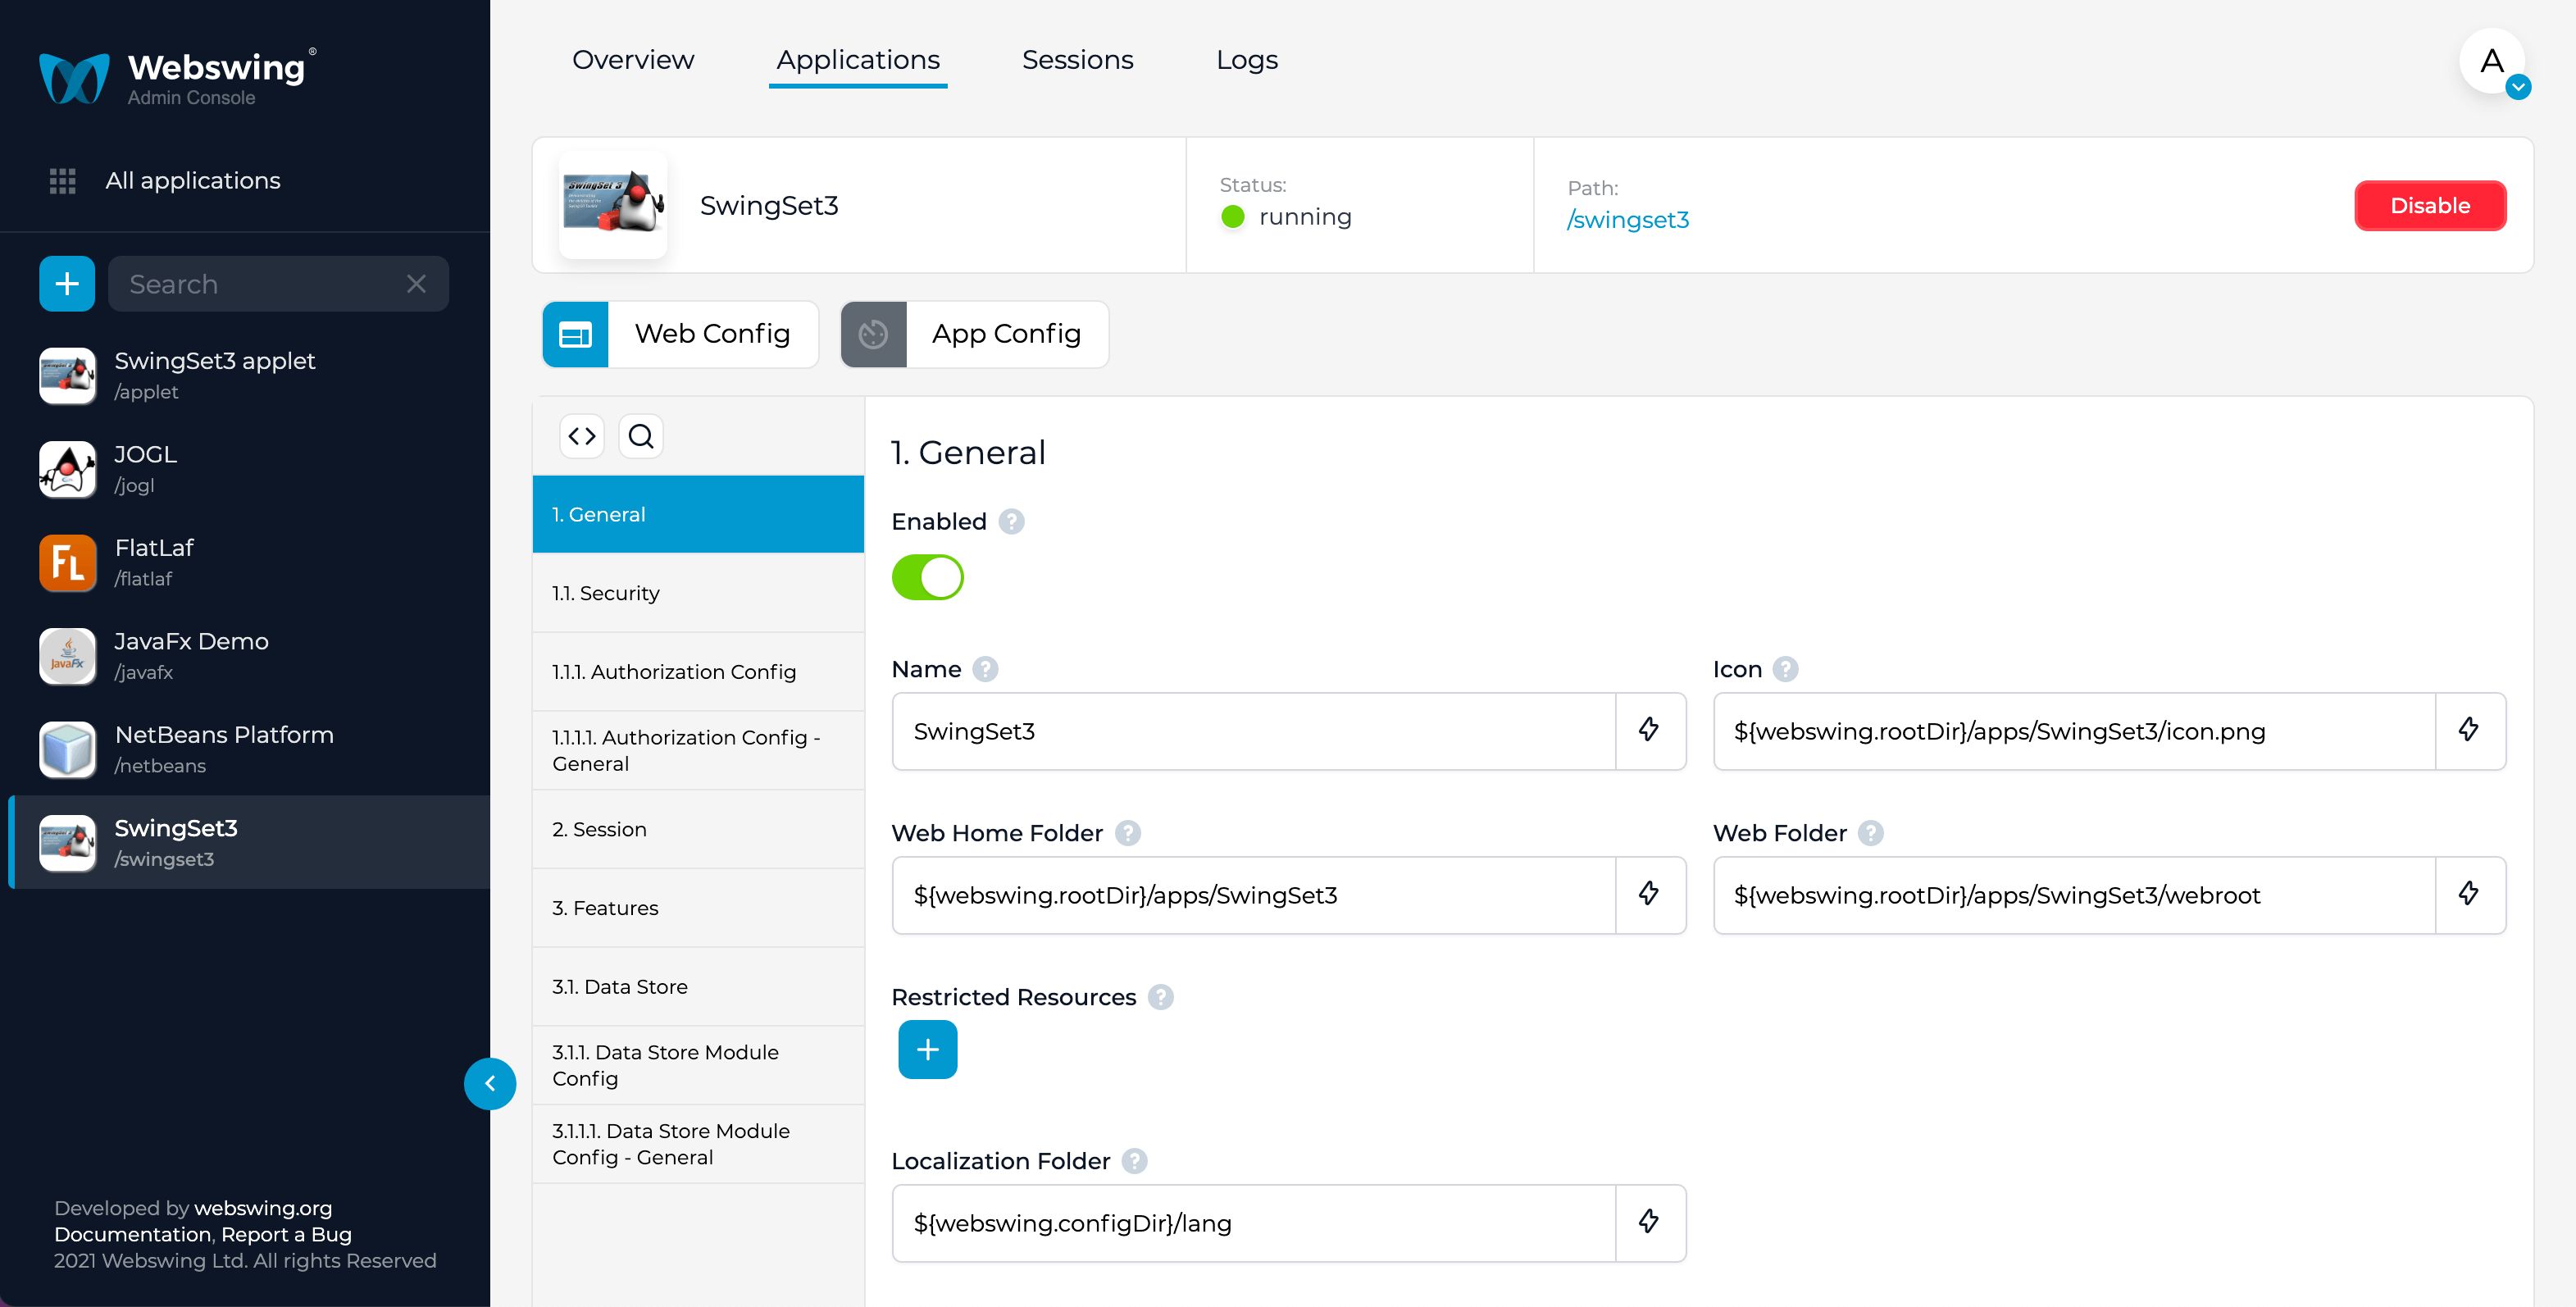Click All applications label
2576x1307 pixels.
coord(193,181)
